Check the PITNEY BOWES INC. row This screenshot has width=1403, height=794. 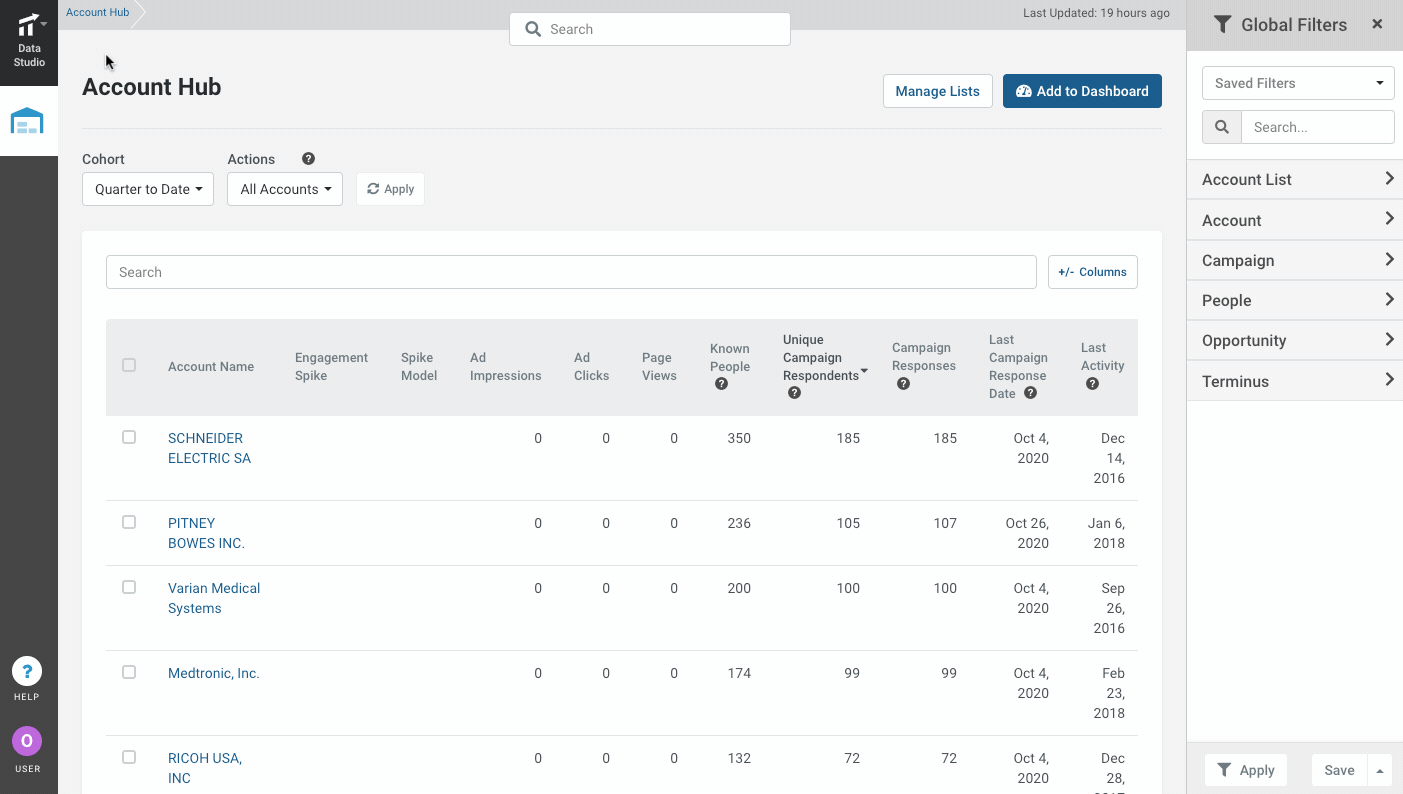[x=129, y=522]
